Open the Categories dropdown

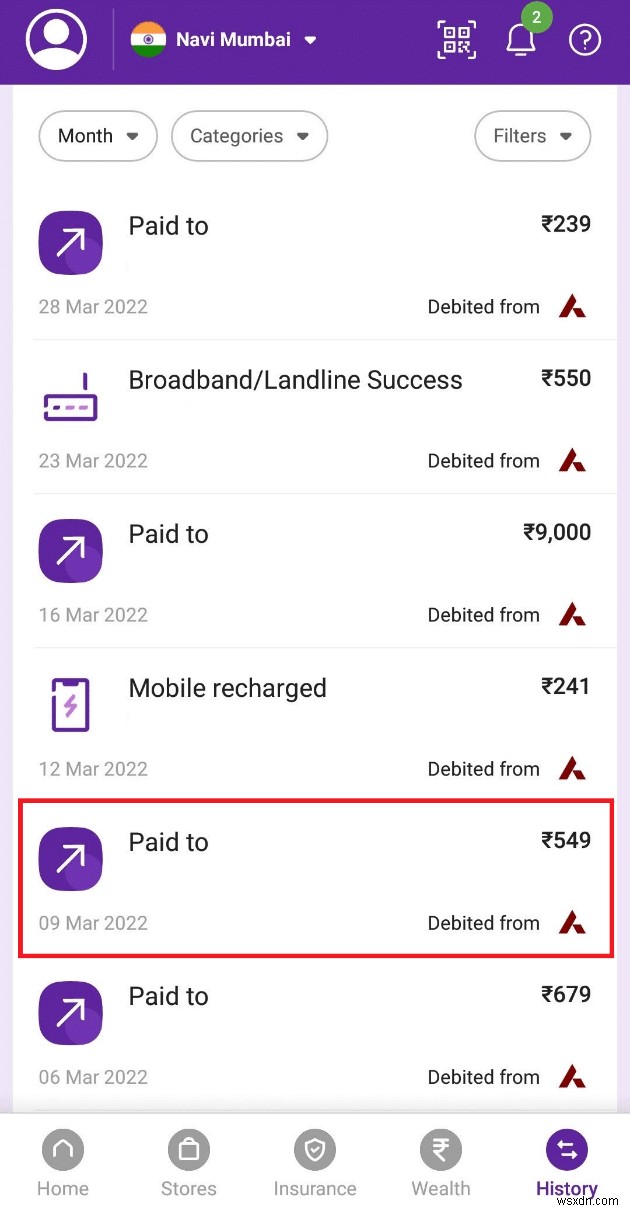tap(249, 136)
